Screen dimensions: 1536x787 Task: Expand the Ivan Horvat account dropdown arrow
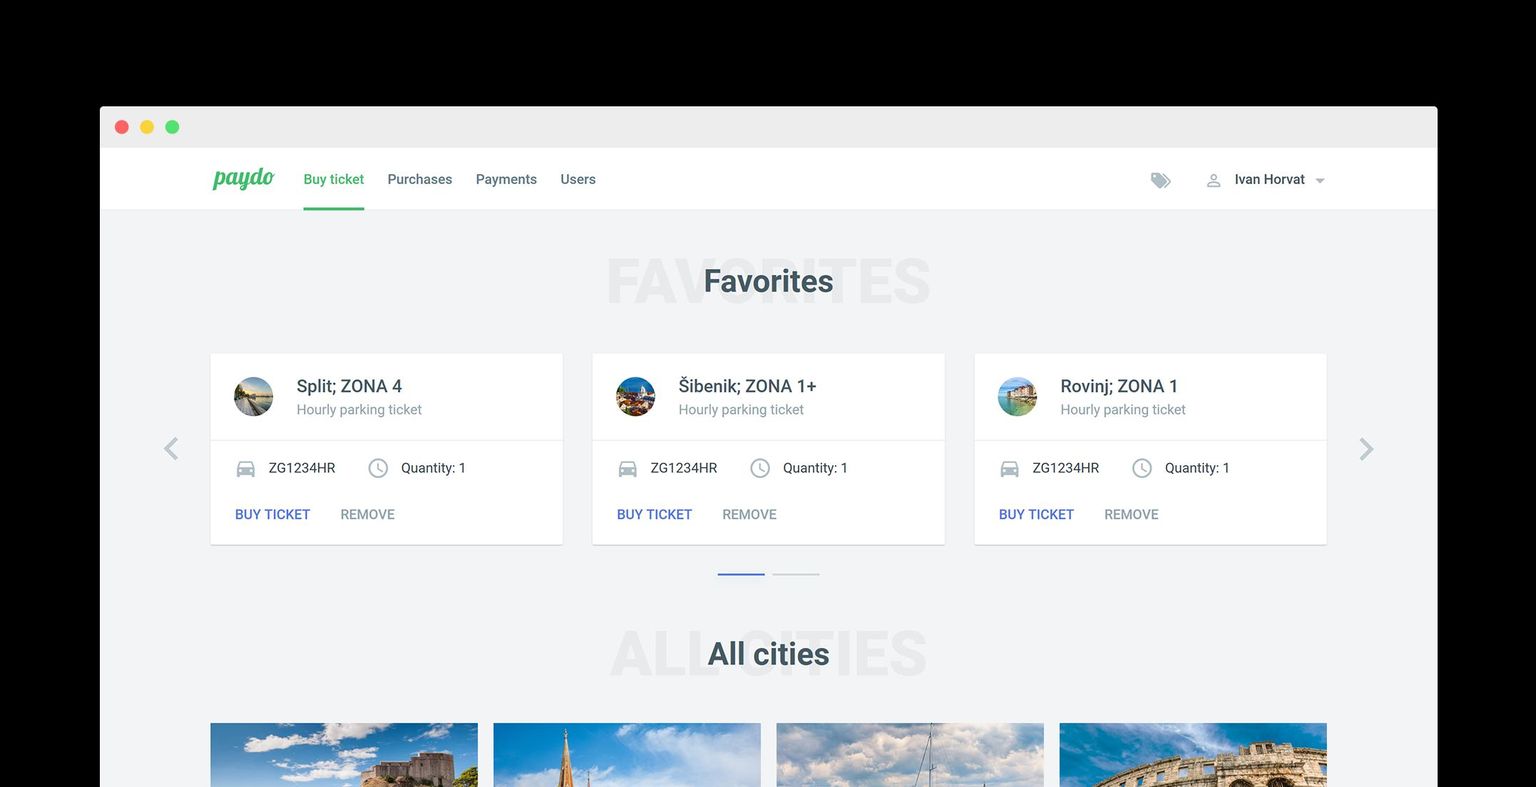pos(1320,181)
